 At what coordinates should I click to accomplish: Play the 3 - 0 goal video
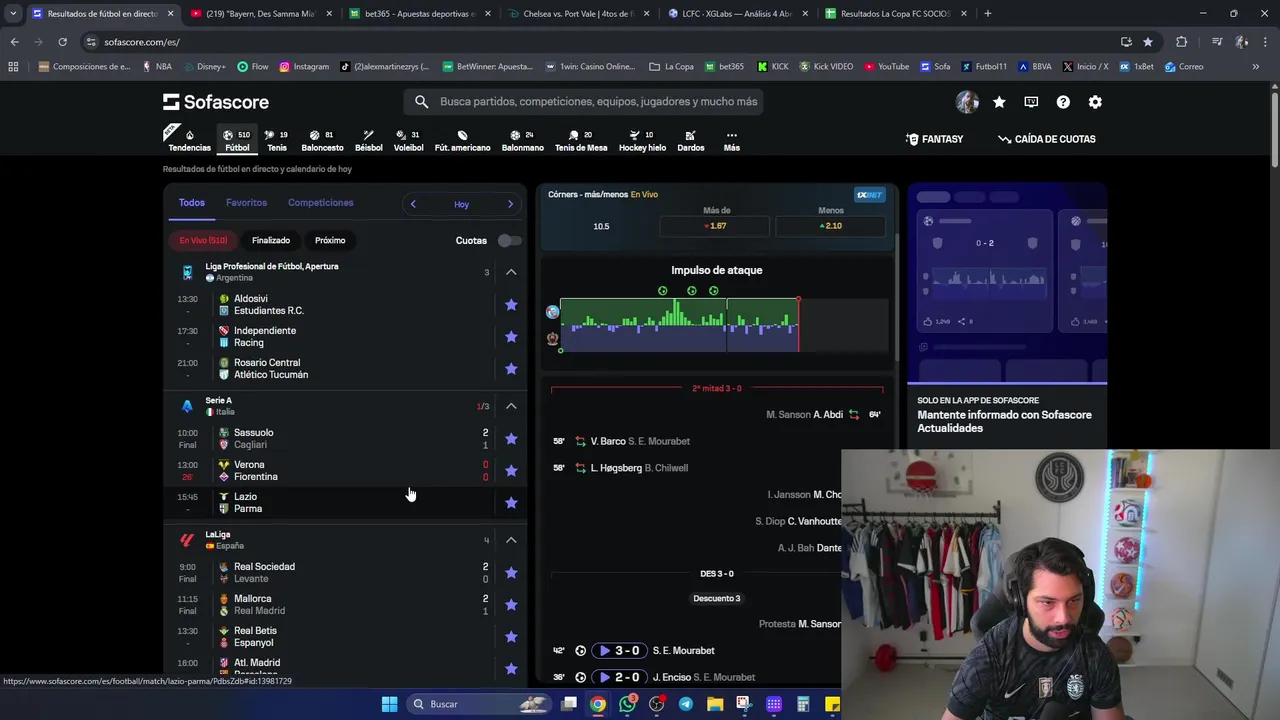click(619, 651)
